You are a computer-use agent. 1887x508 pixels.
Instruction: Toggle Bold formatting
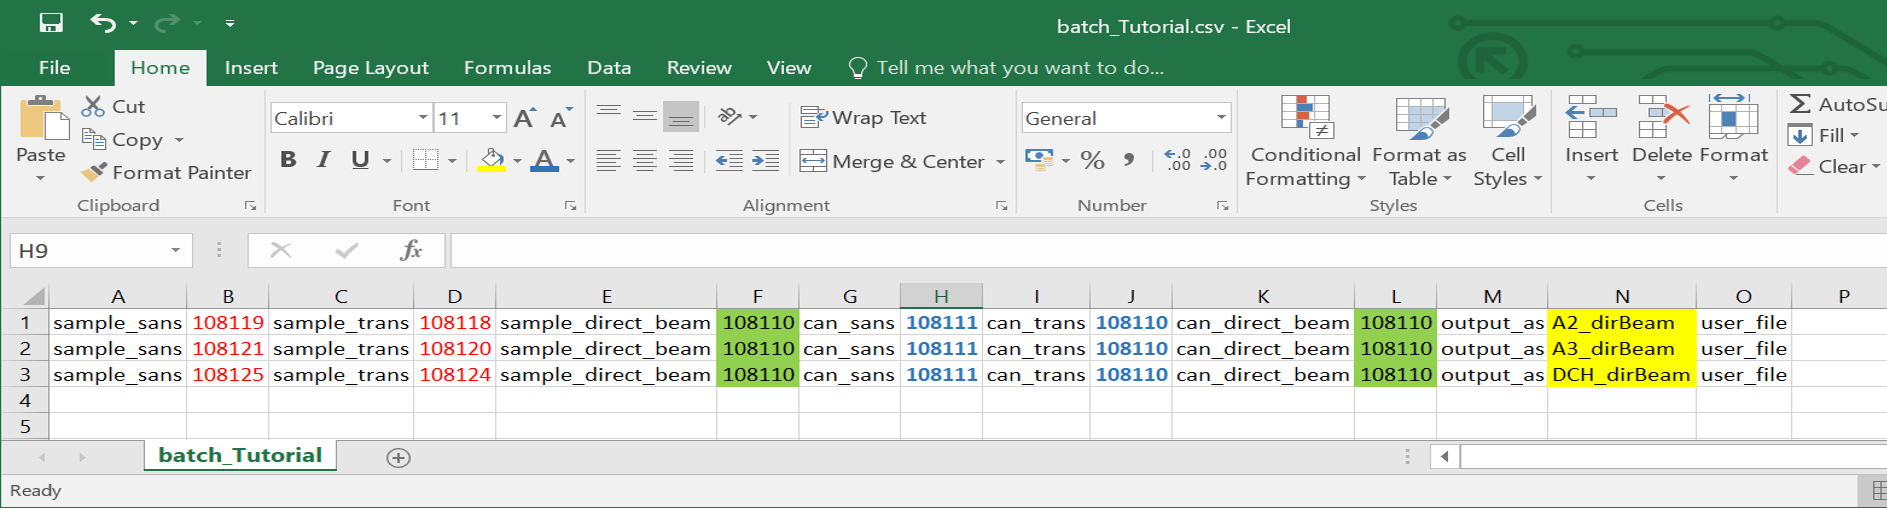pos(288,160)
